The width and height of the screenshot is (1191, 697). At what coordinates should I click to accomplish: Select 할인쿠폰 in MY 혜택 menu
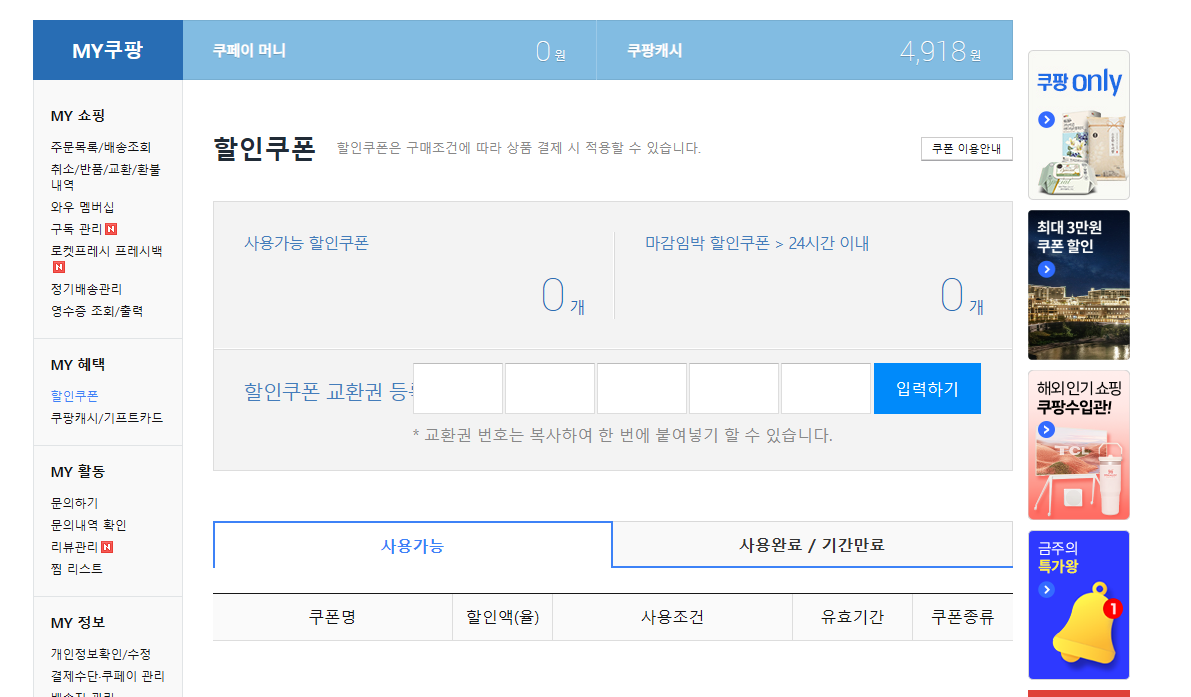pyautogui.click(x=74, y=396)
